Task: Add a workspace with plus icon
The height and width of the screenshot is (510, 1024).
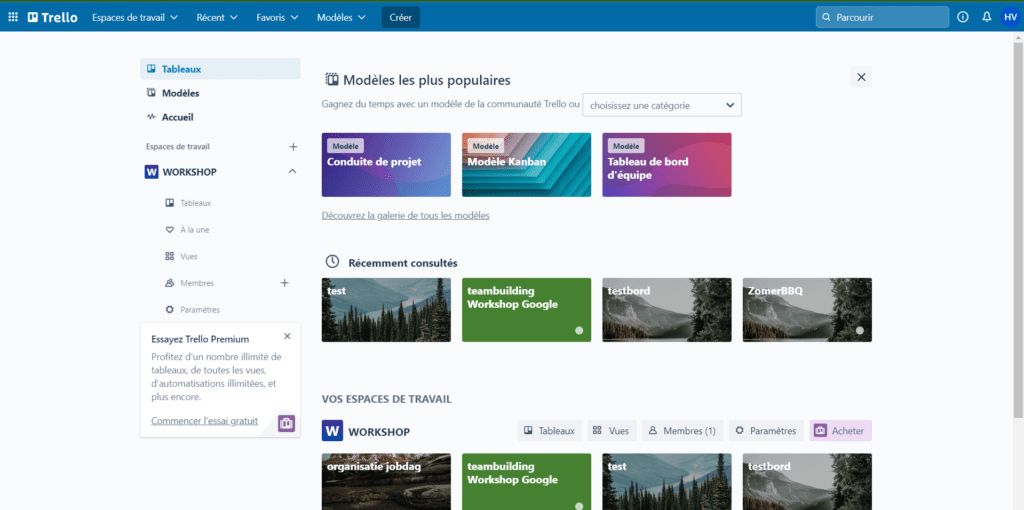Action: point(293,147)
